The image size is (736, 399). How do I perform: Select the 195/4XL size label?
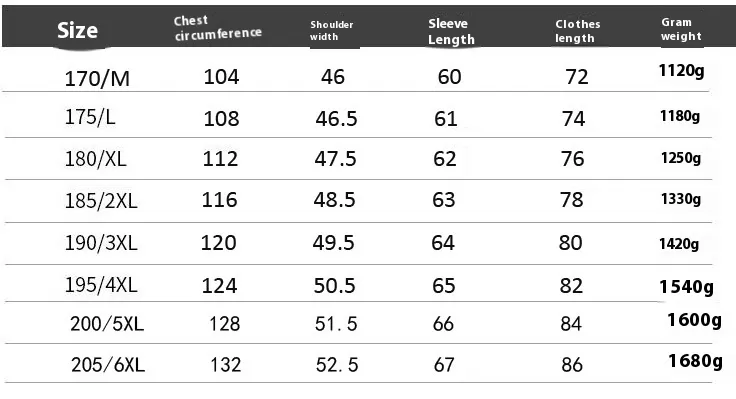pyautogui.click(x=101, y=285)
